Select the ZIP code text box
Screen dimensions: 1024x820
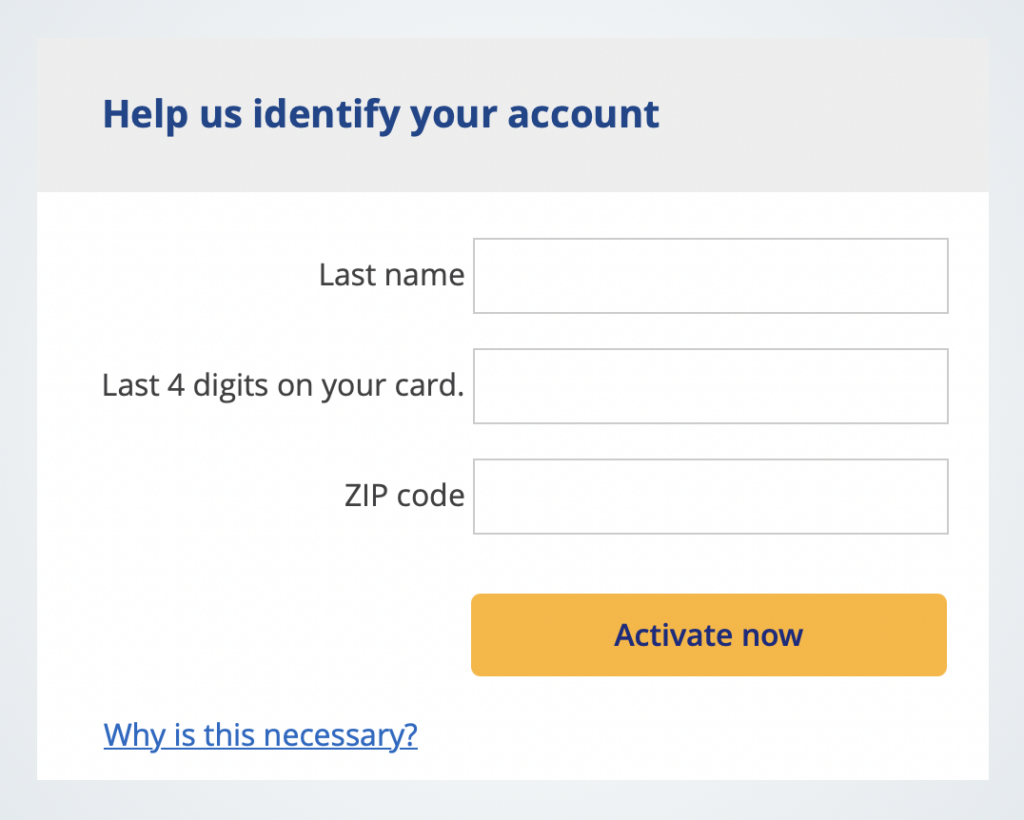pos(710,496)
